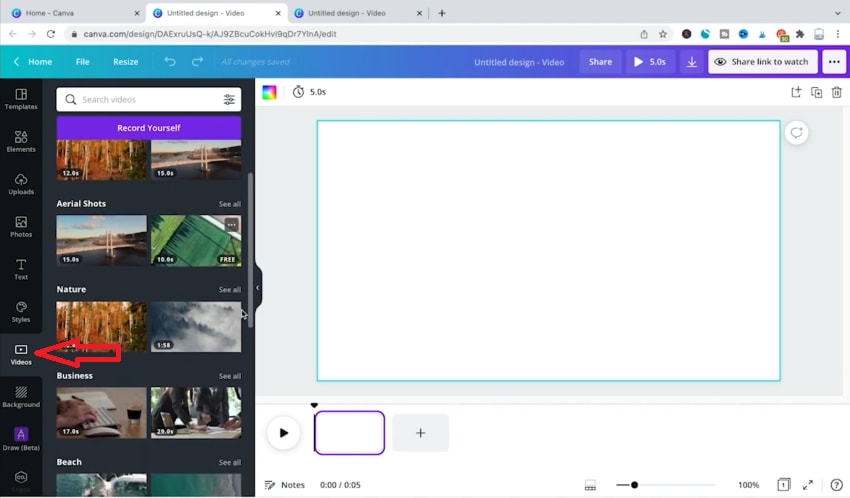Click the videos panel scrollbar
The image size is (850, 498).
pyautogui.click(x=250, y=251)
